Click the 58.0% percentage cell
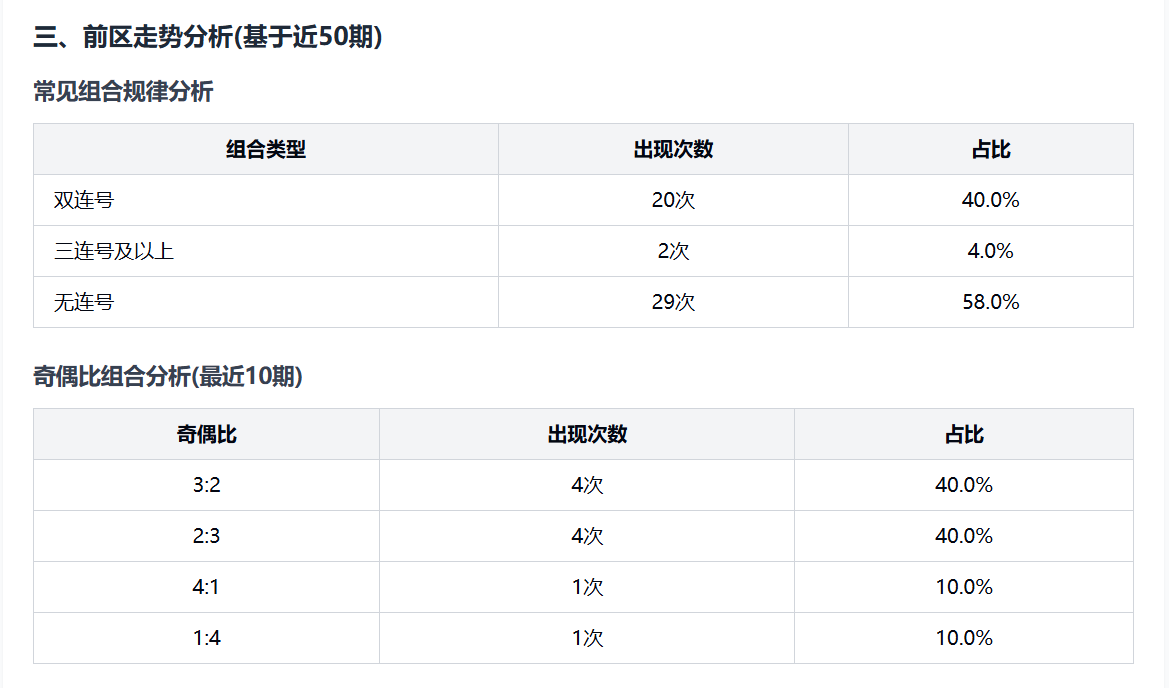The height and width of the screenshot is (688, 1169). point(990,303)
